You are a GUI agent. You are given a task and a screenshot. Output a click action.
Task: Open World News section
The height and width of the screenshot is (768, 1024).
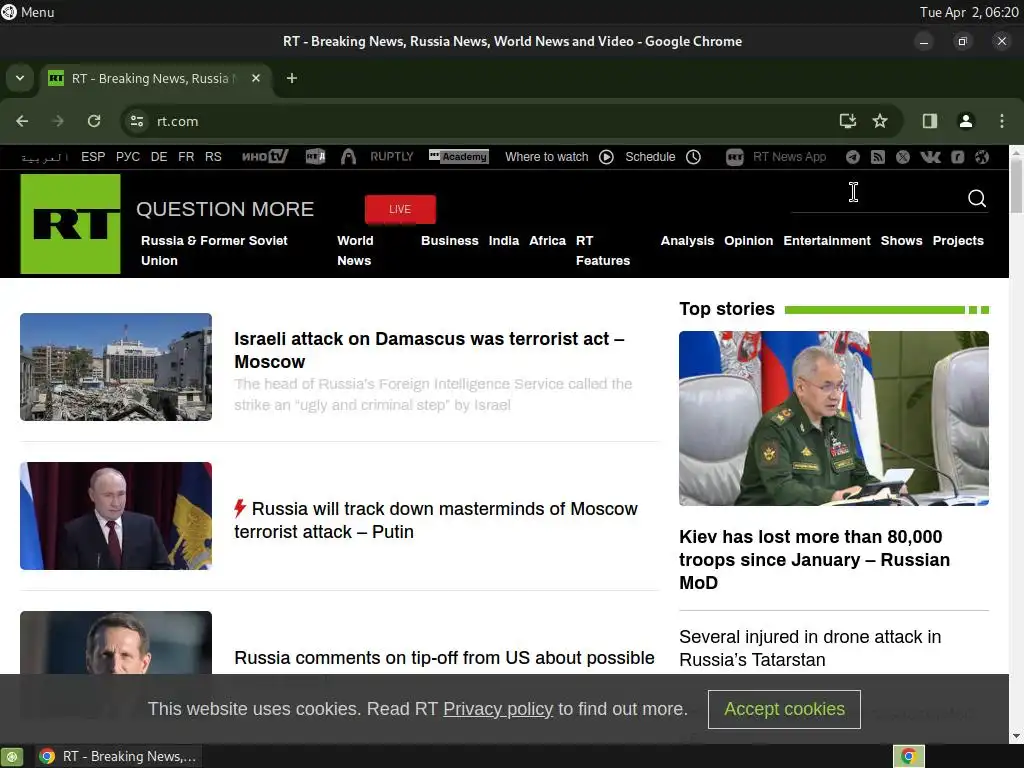point(355,250)
